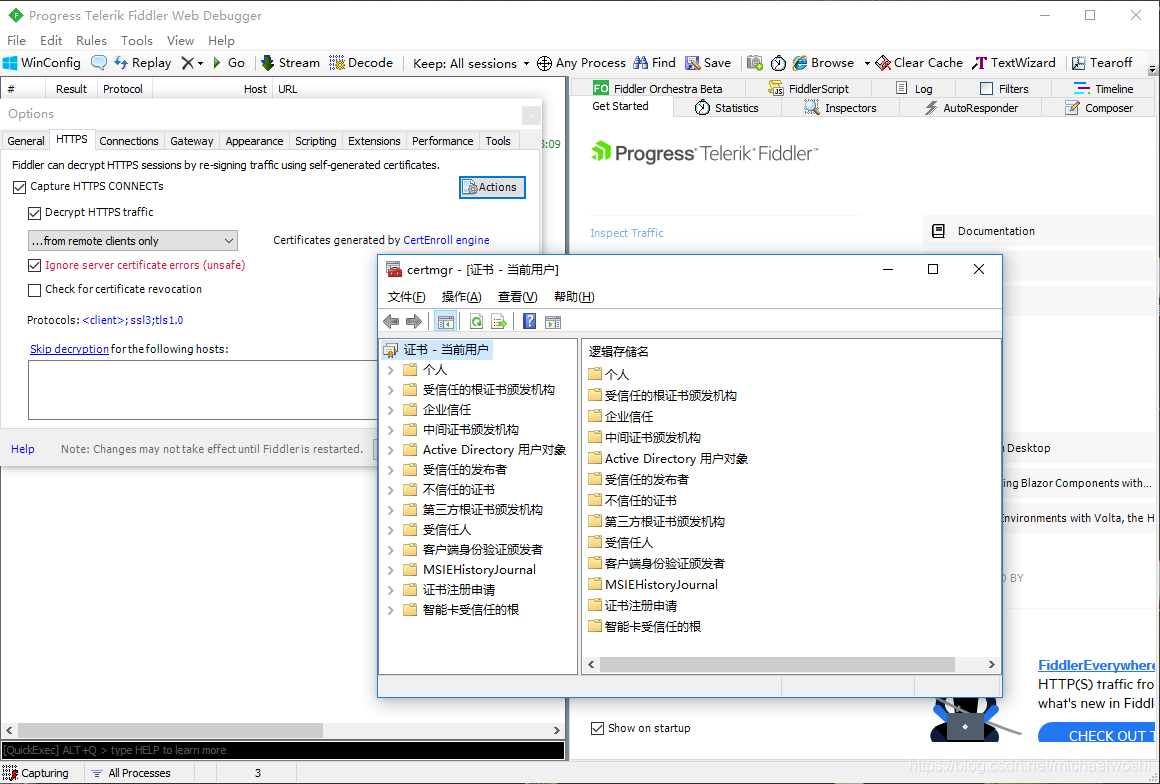1160x784 pixels.
Task: Toggle Ignore server certificate errors checkbox
Action: pyautogui.click(x=34, y=266)
